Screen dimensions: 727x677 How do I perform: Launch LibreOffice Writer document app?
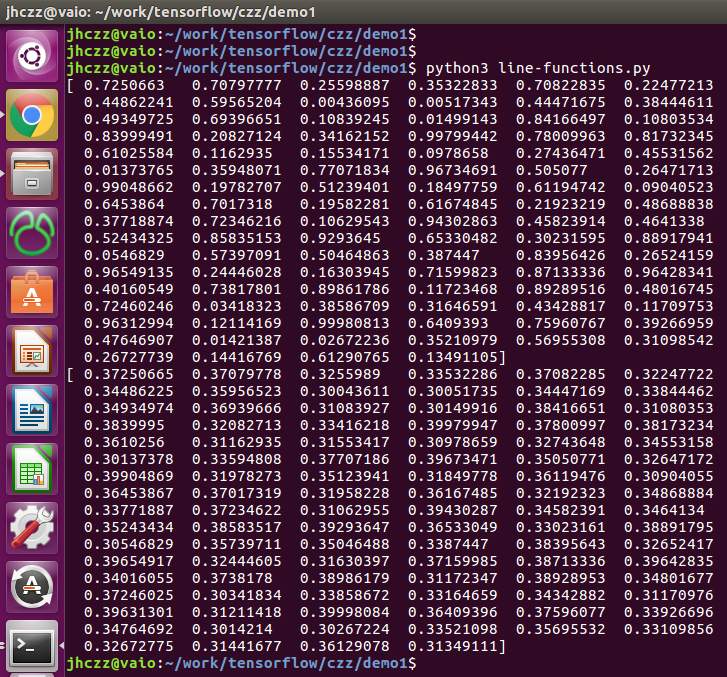coord(32,410)
